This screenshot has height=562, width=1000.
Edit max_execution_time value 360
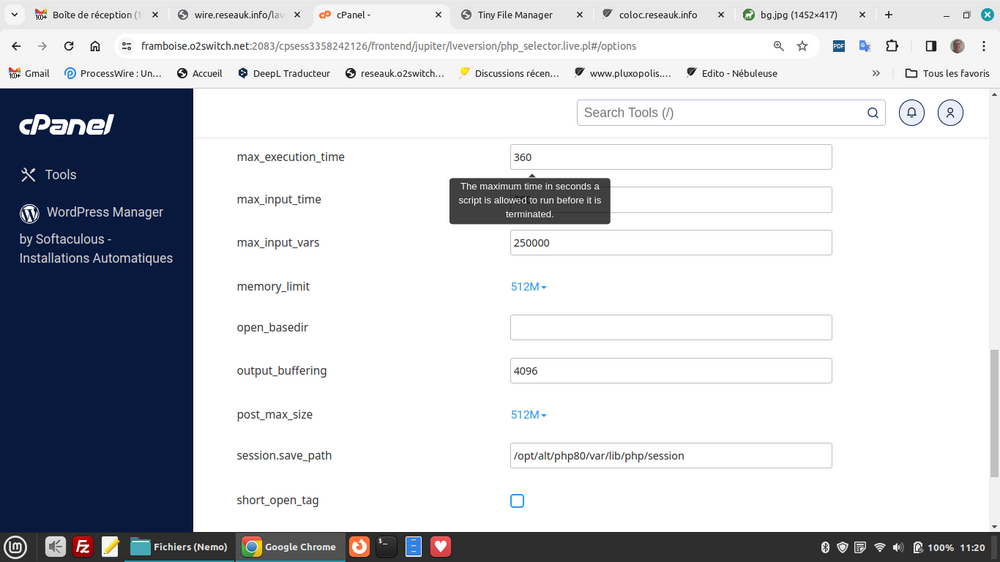tap(671, 157)
